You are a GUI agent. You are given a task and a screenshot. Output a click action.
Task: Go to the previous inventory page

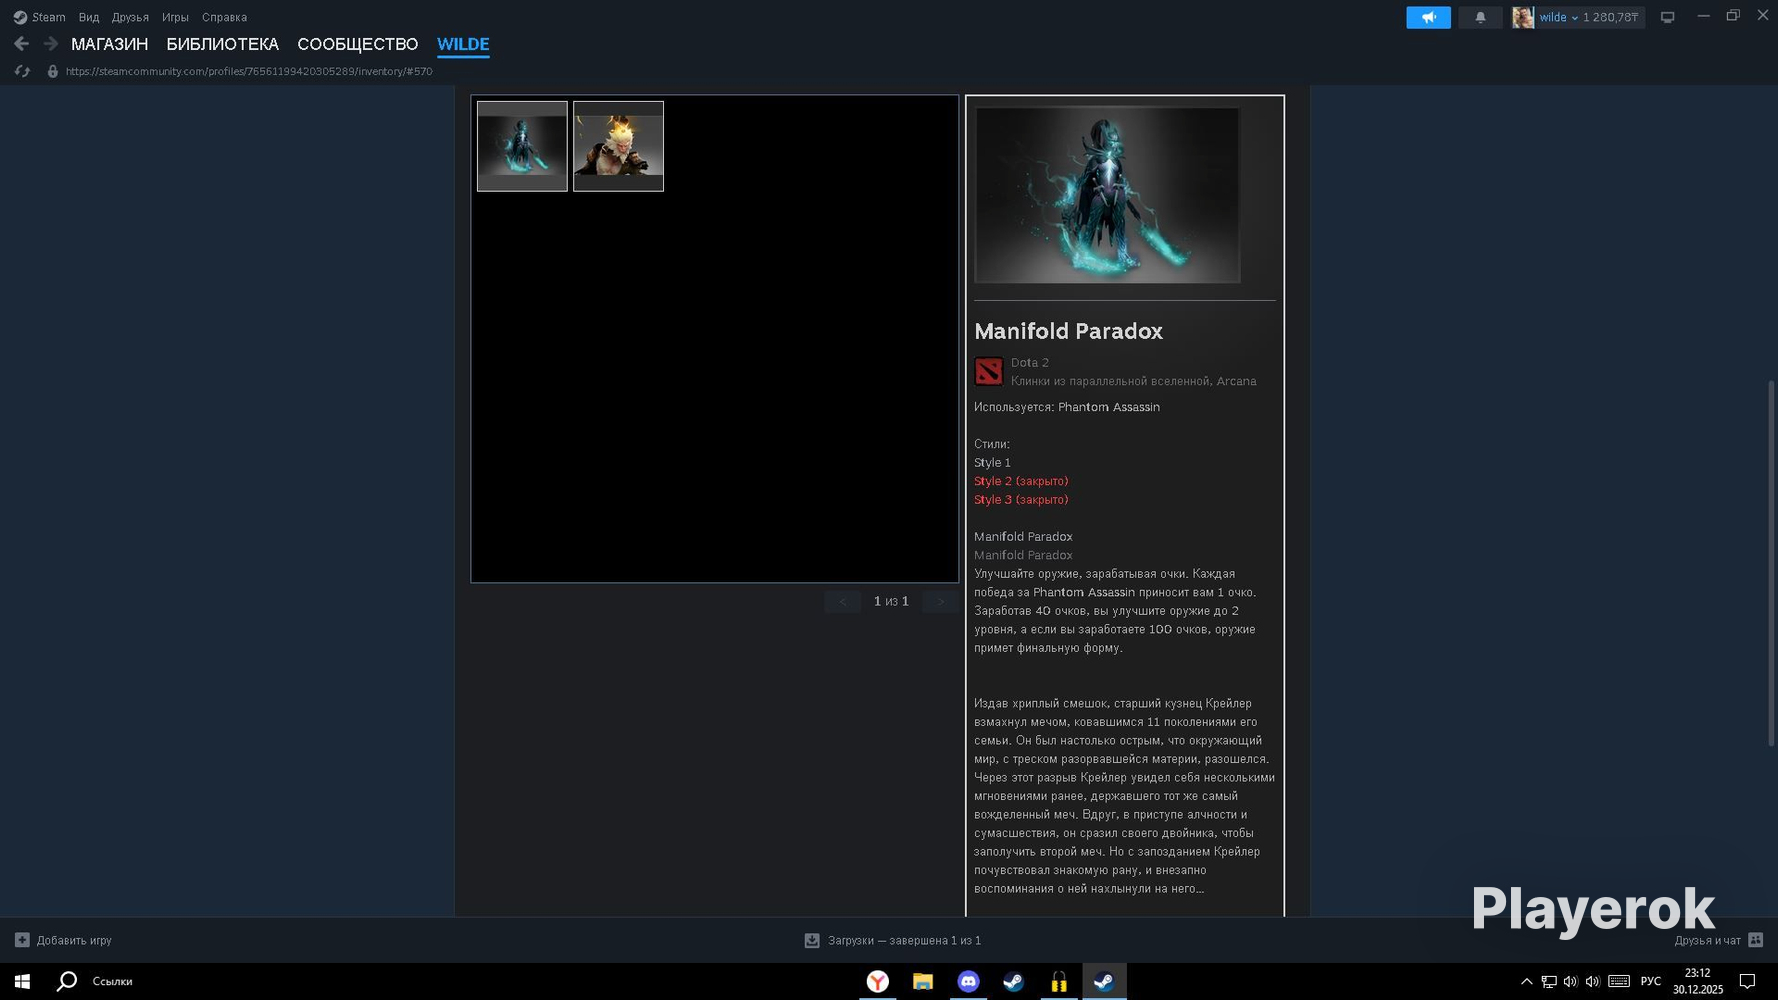pyautogui.click(x=843, y=601)
